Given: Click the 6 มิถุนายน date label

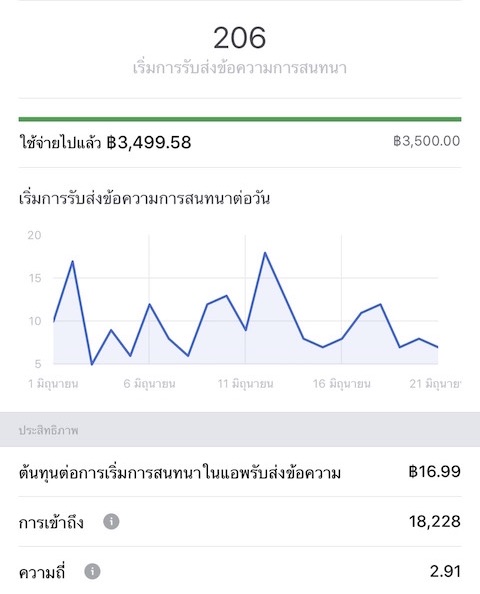Looking at the screenshot, I should coord(149,384).
